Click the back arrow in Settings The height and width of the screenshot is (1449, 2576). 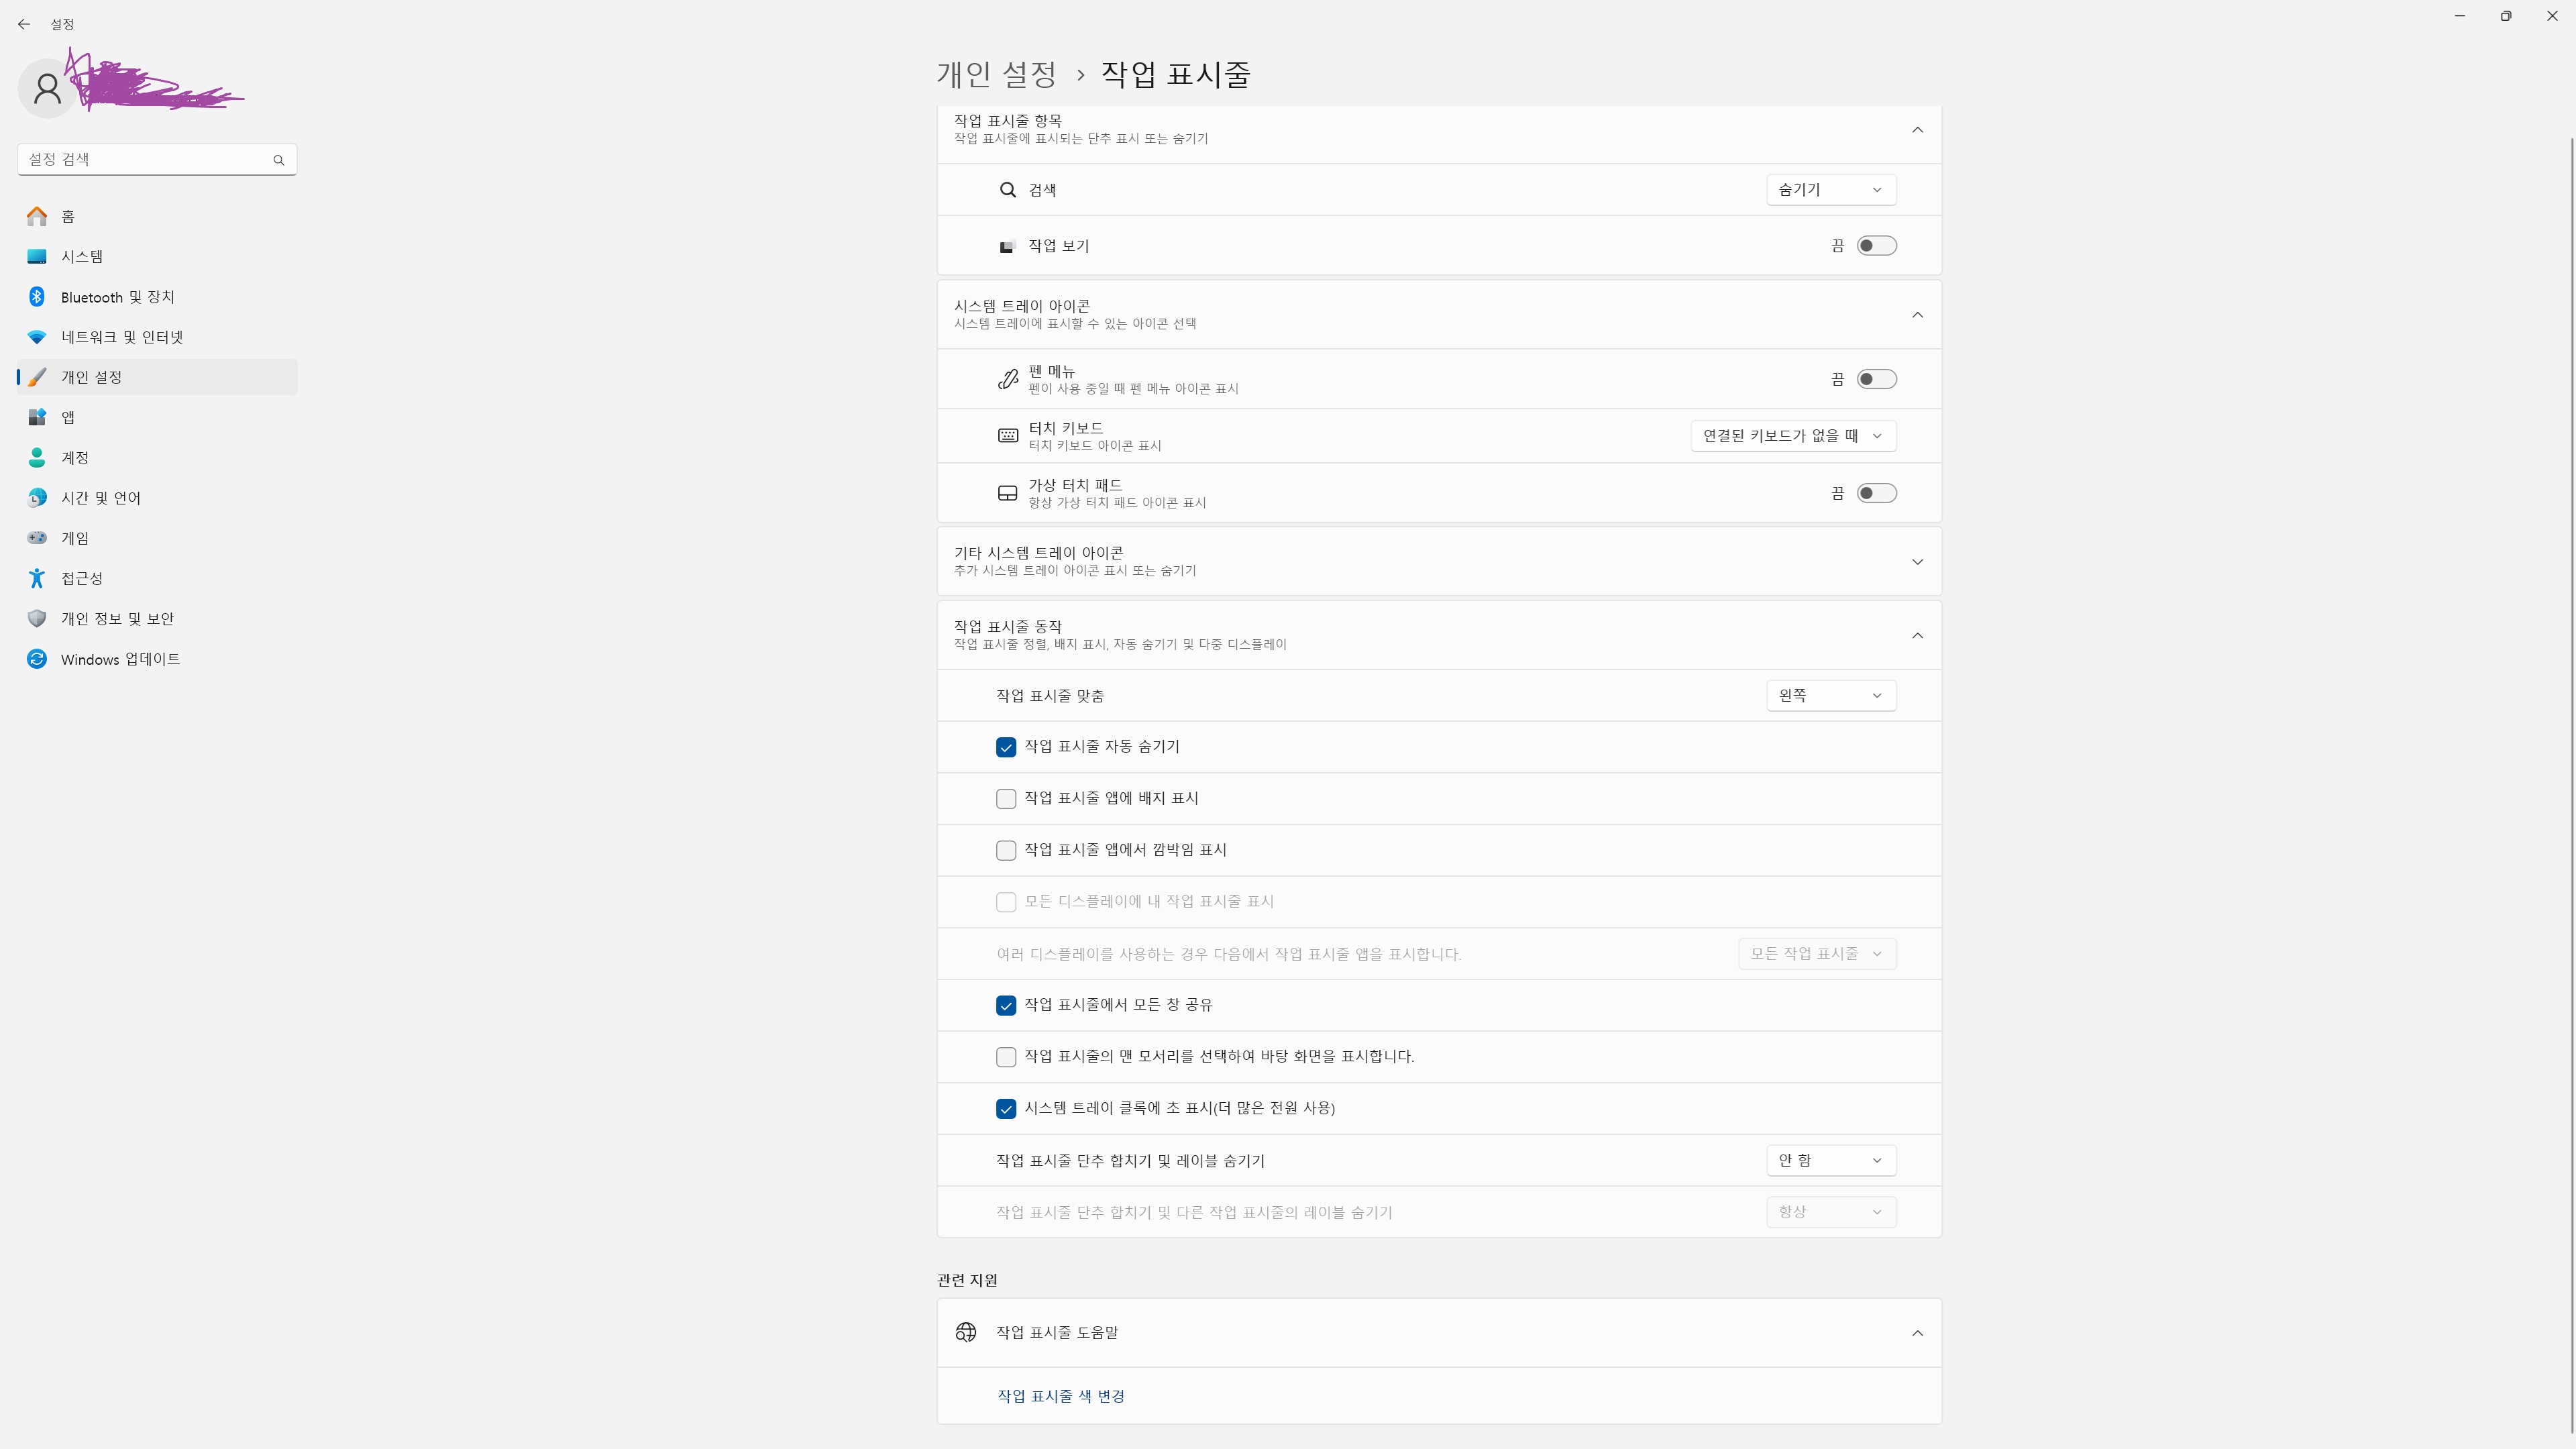[24, 24]
